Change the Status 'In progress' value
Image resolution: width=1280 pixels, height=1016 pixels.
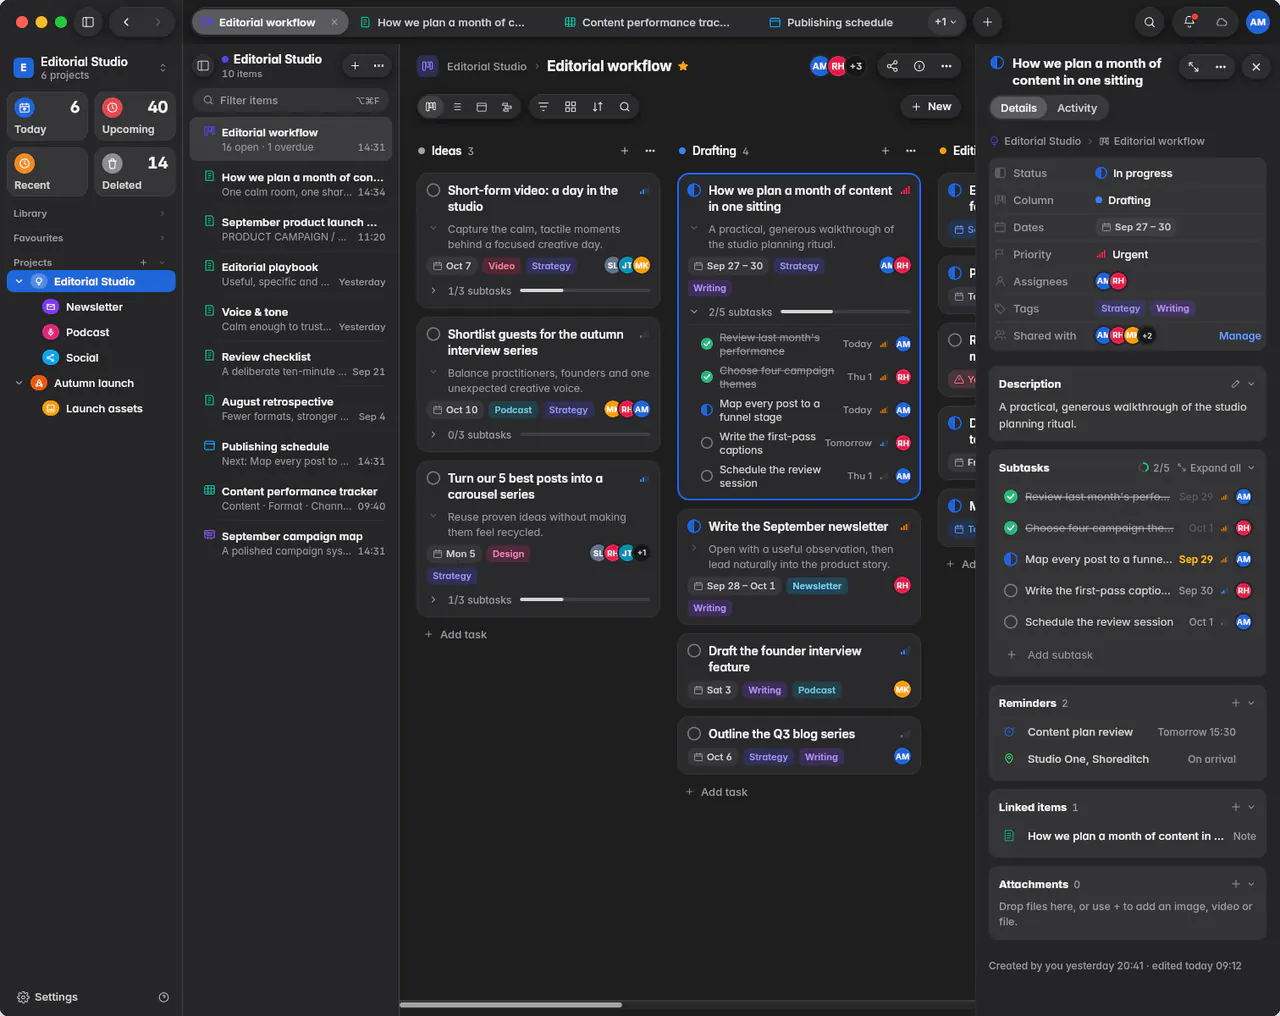tap(1134, 173)
